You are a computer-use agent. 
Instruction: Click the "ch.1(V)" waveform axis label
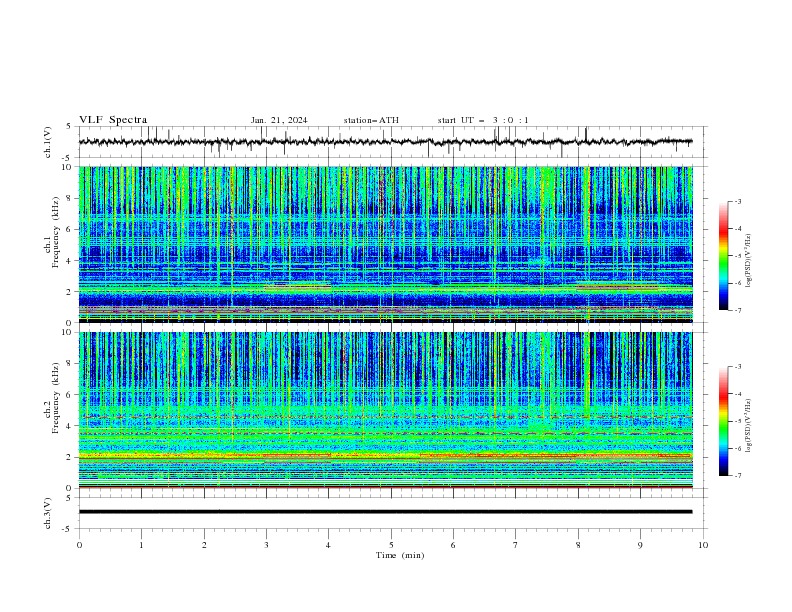pyautogui.click(x=47, y=142)
